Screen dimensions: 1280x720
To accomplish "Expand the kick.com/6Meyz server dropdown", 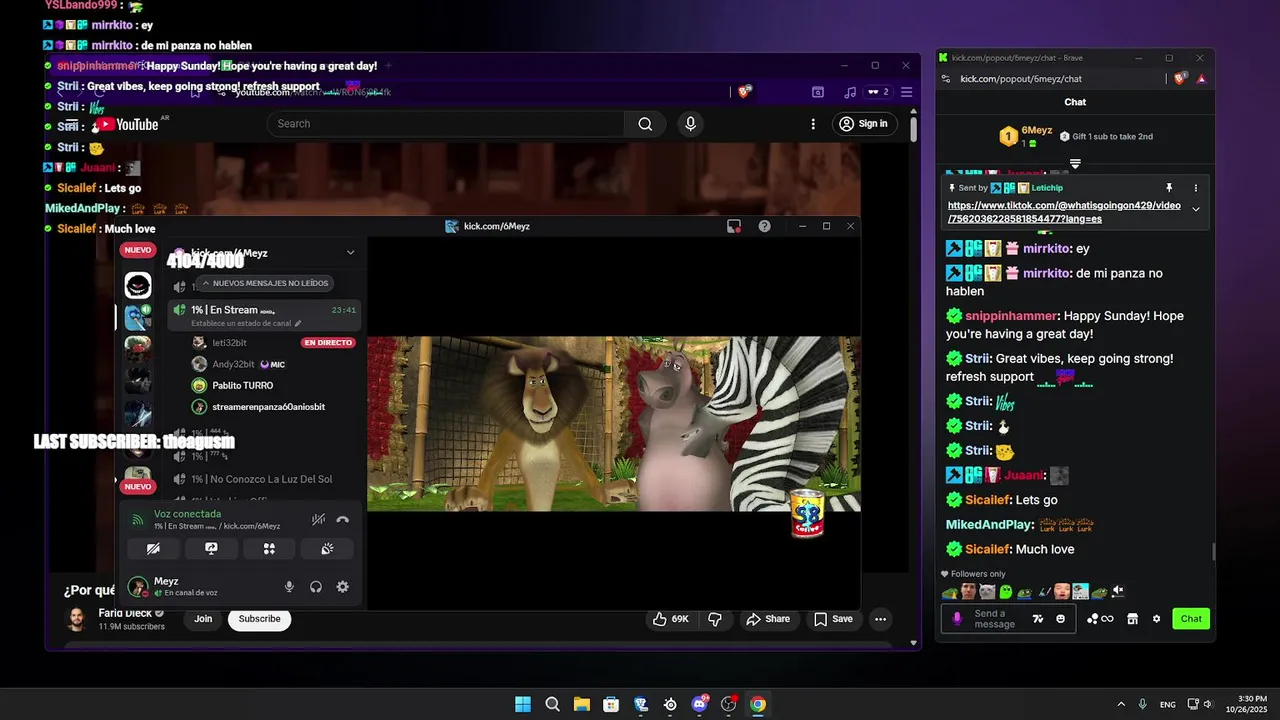I will click(350, 253).
